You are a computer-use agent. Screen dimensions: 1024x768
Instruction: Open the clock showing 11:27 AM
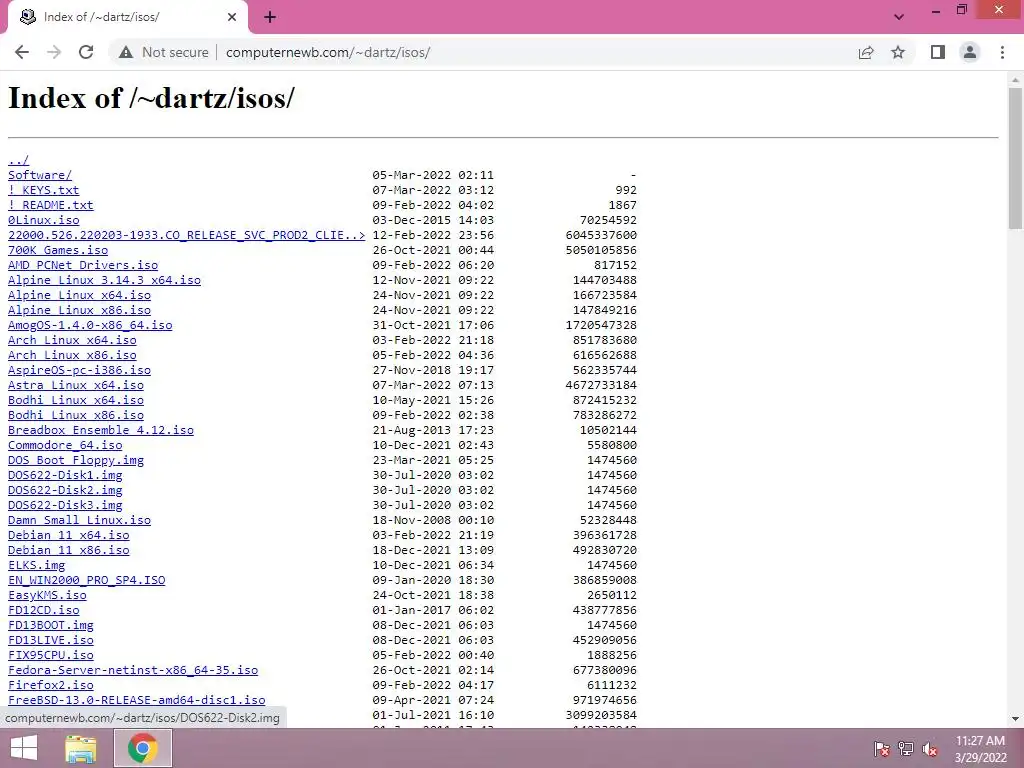point(980,748)
